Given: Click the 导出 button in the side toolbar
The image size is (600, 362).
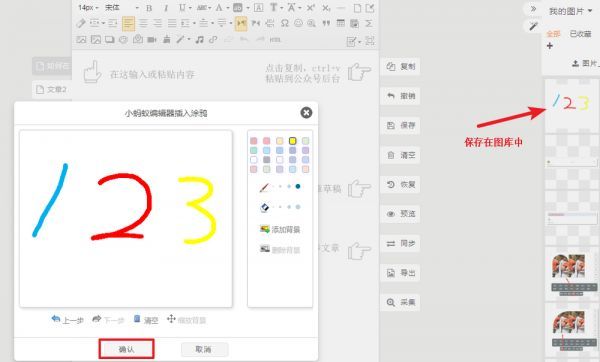Looking at the screenshot, I should [x=400, y=273].
